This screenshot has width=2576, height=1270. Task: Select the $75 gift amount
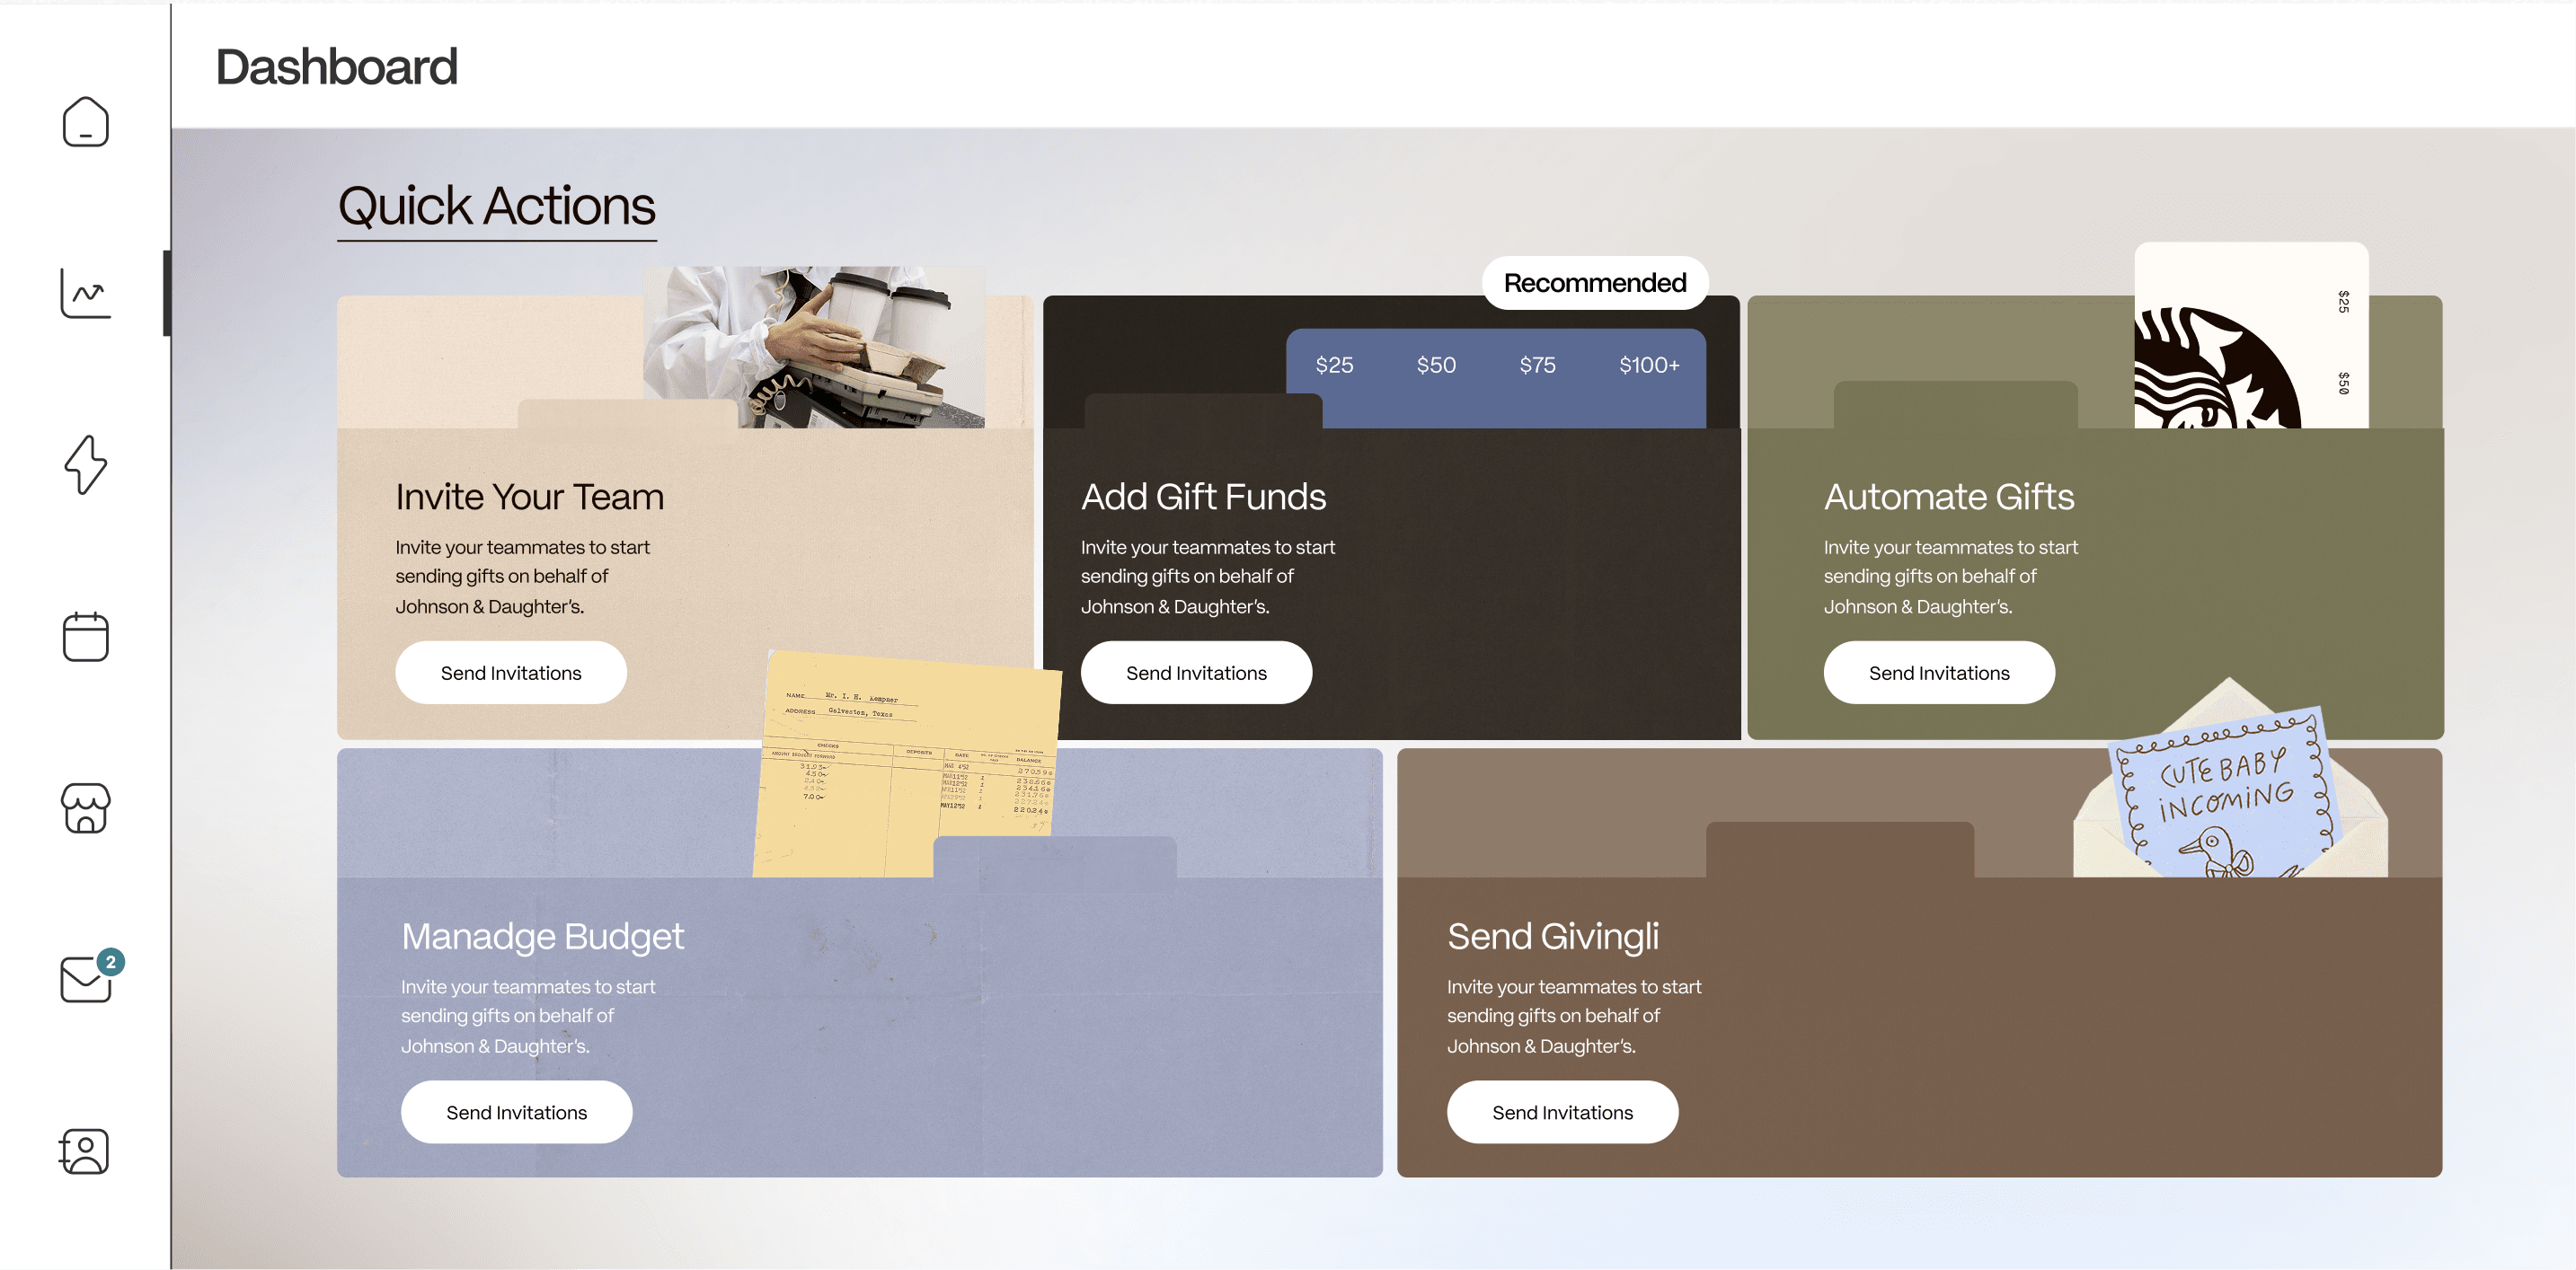click(x=1537, y=365)
